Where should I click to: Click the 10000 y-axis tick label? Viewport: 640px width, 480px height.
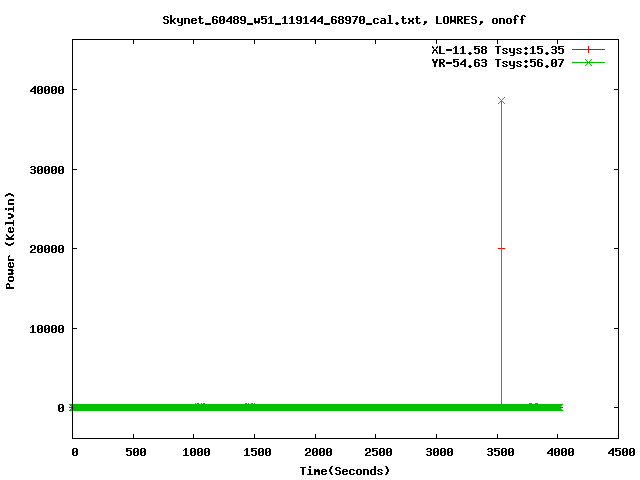(x=47, y=329)
